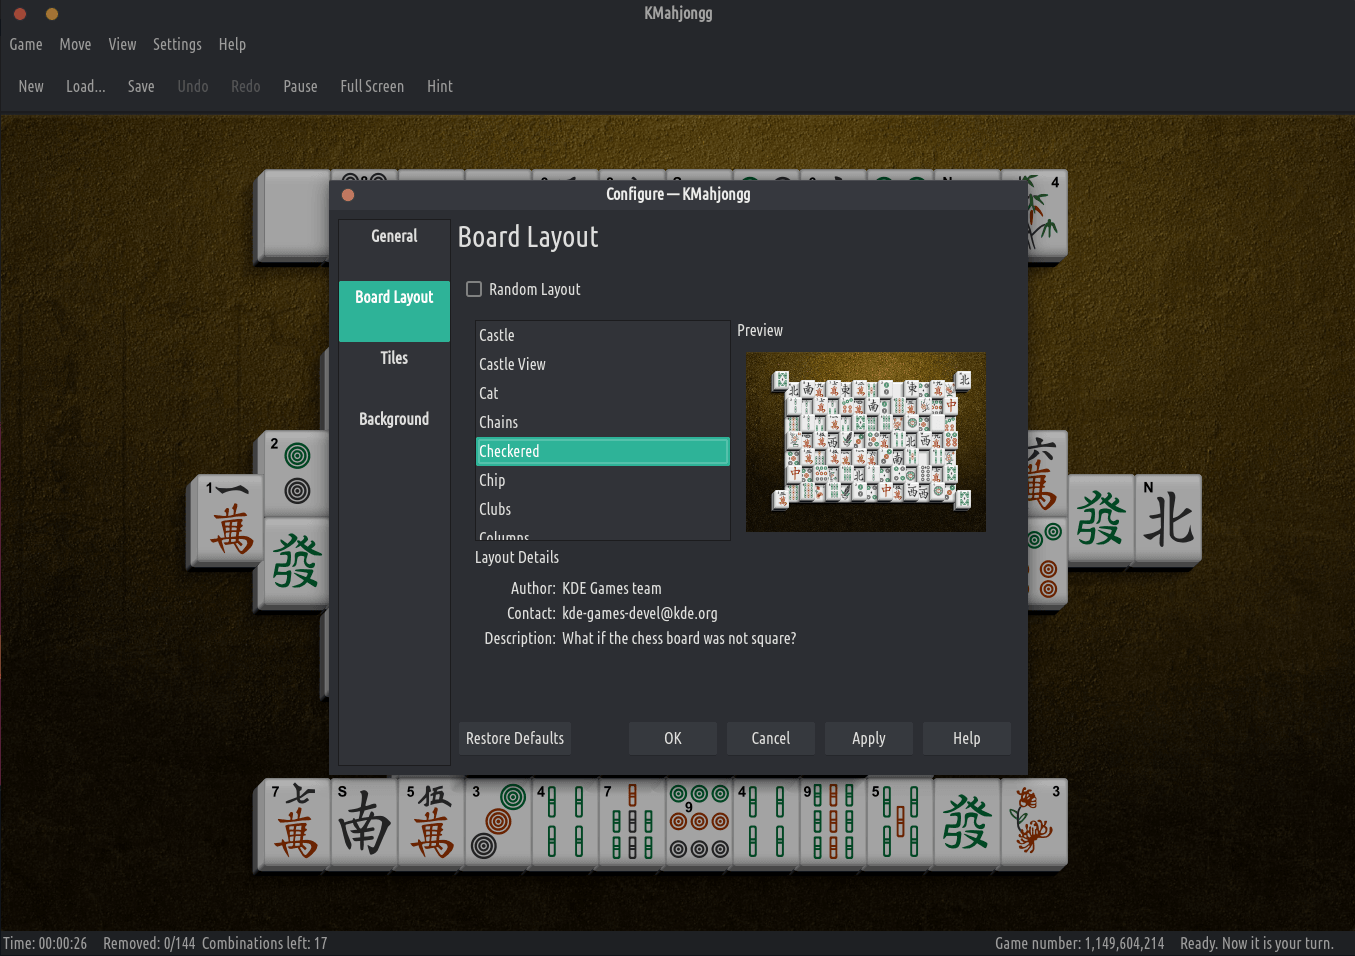1355x956 pixels.
Task: Click Hint in the toolbar
Action: coord(439,86)
